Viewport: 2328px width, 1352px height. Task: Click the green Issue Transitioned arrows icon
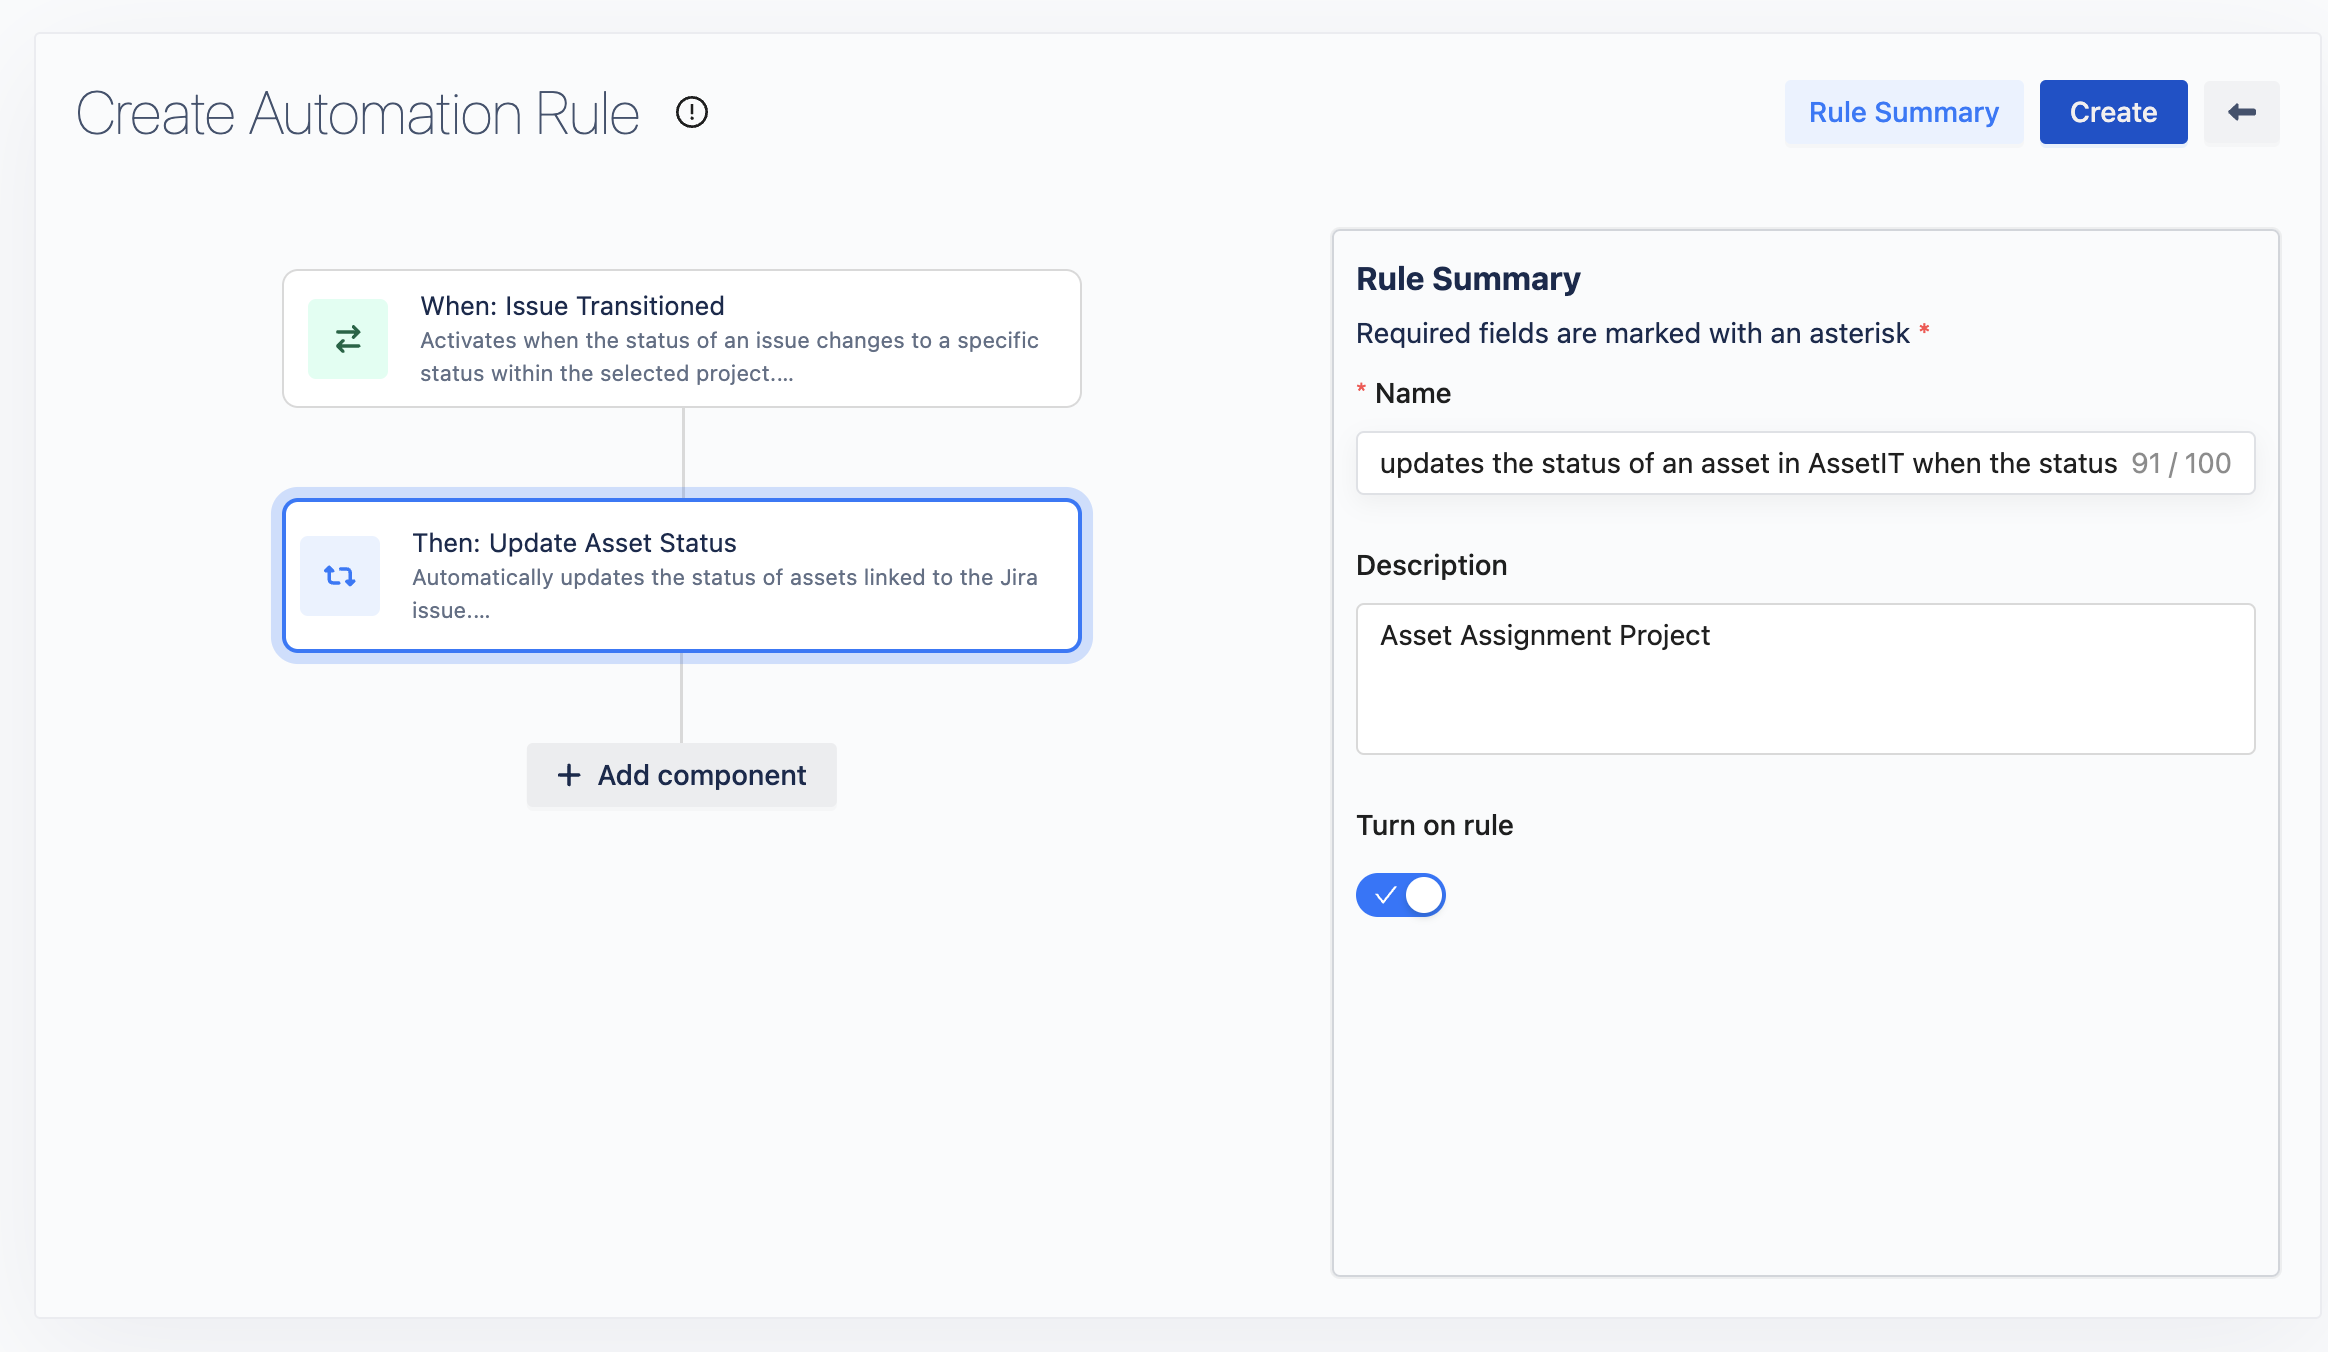coord(347,339)
